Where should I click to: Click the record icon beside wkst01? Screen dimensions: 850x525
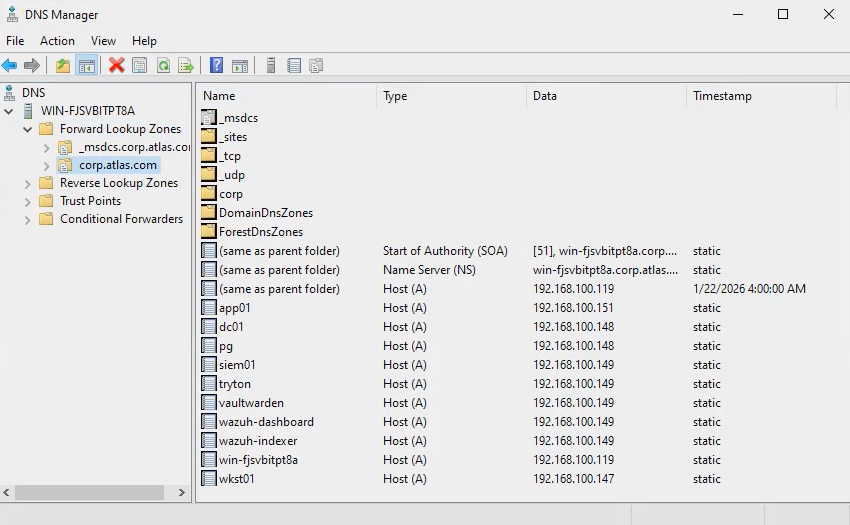(x=209, y=478)
